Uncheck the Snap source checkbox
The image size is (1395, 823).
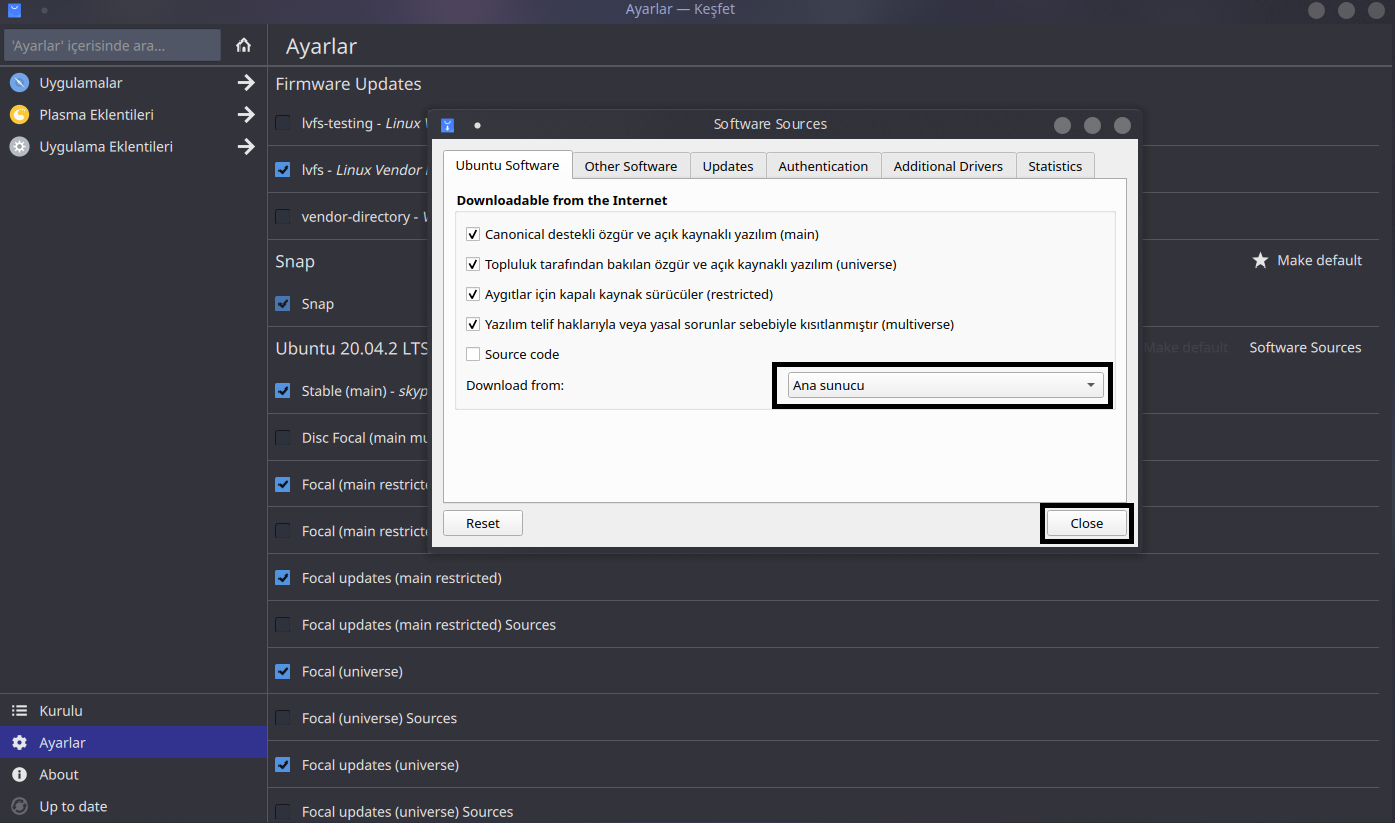(283, 304)
